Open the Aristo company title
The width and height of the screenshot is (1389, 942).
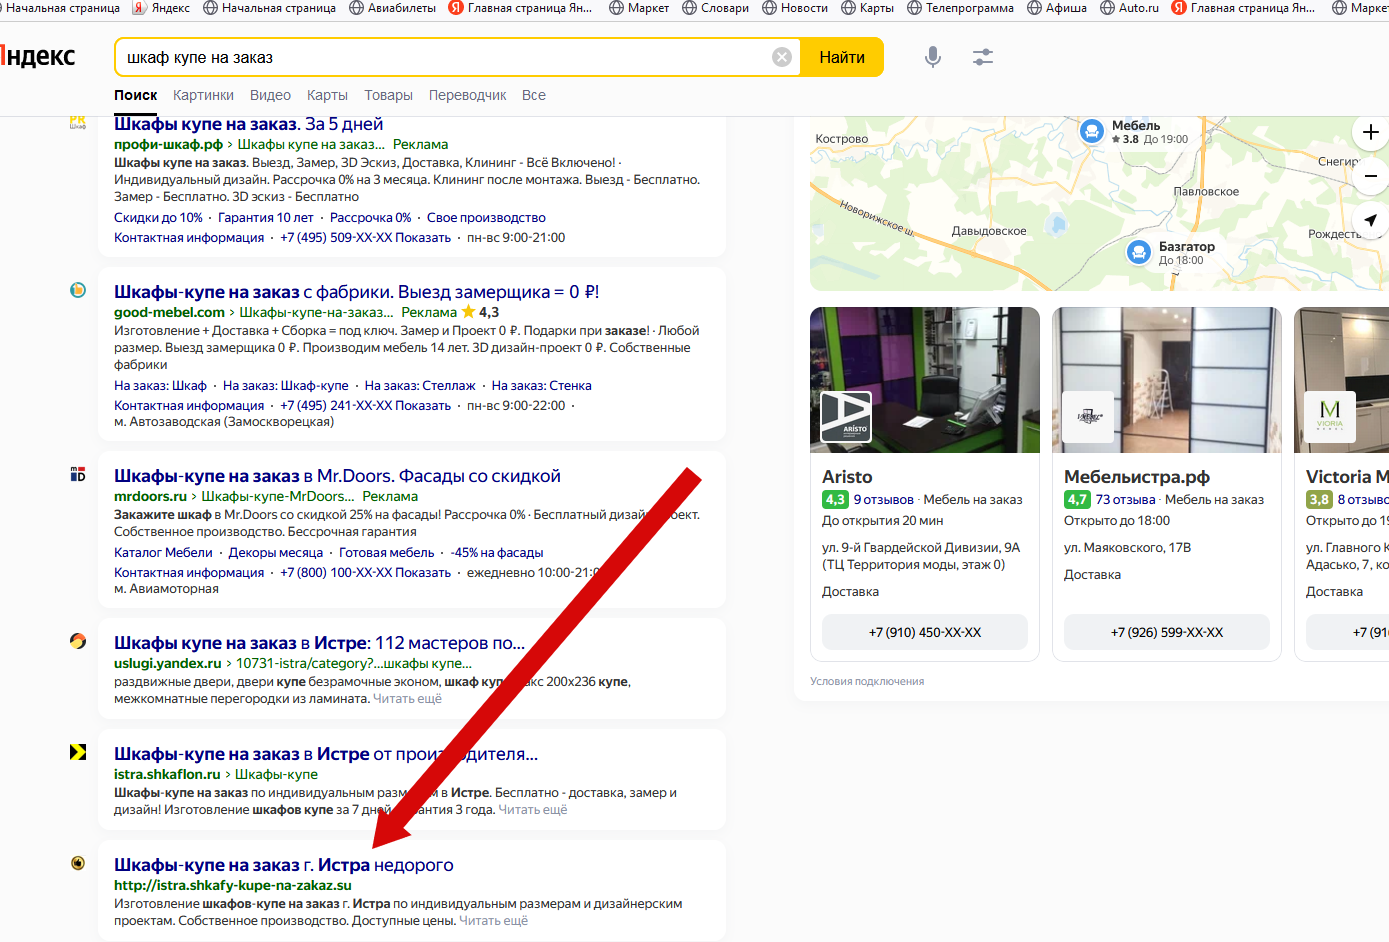tap(847, 477)
